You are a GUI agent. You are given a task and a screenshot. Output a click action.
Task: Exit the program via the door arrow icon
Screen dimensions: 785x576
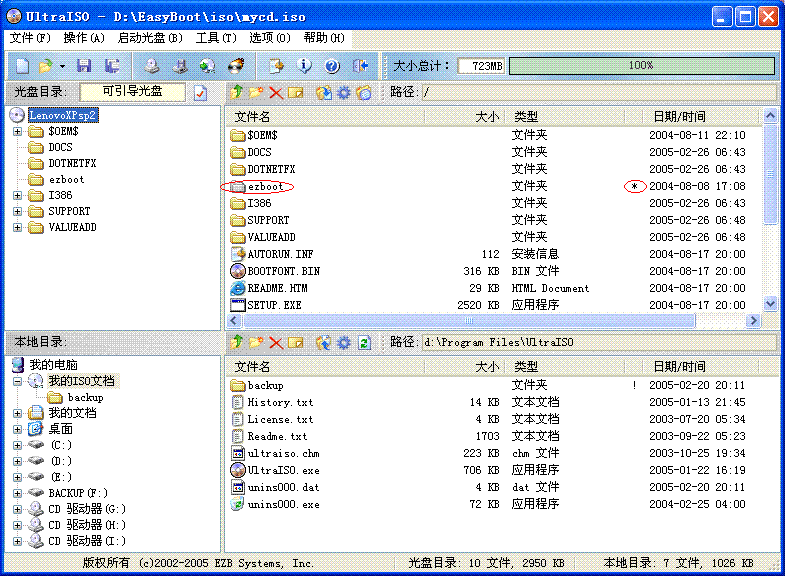coord(360,66)
